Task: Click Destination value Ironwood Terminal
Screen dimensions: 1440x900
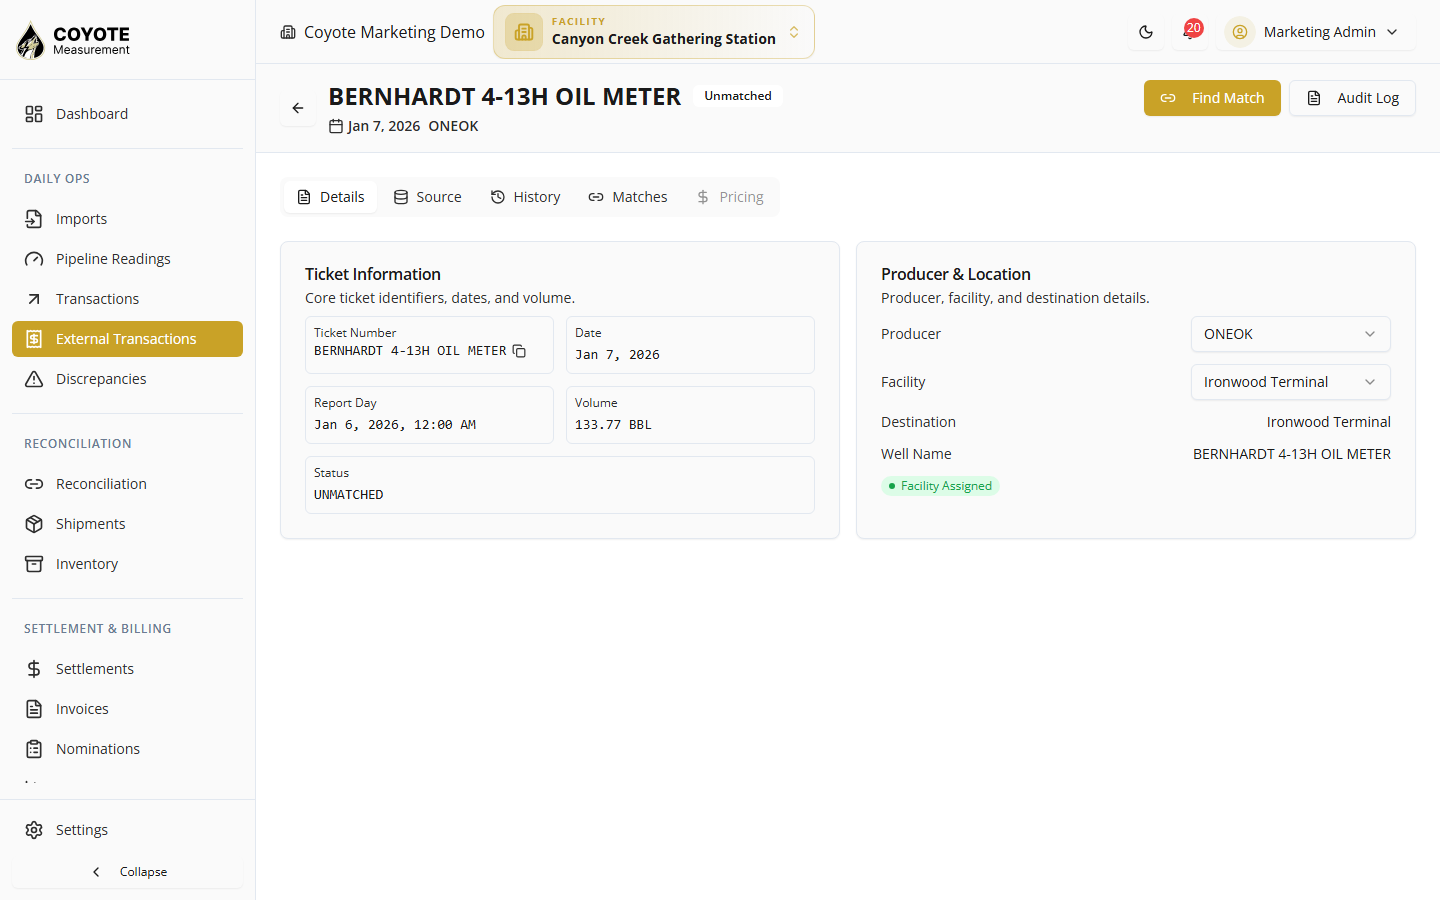Action: point(1328,422)
